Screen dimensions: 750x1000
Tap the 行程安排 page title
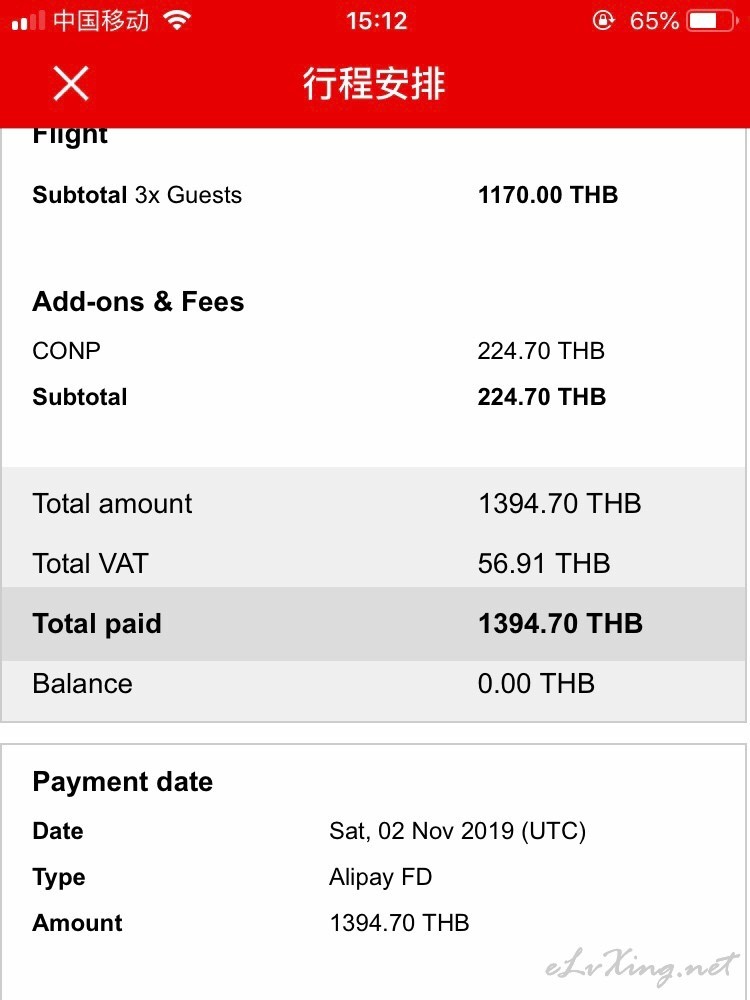374,84
